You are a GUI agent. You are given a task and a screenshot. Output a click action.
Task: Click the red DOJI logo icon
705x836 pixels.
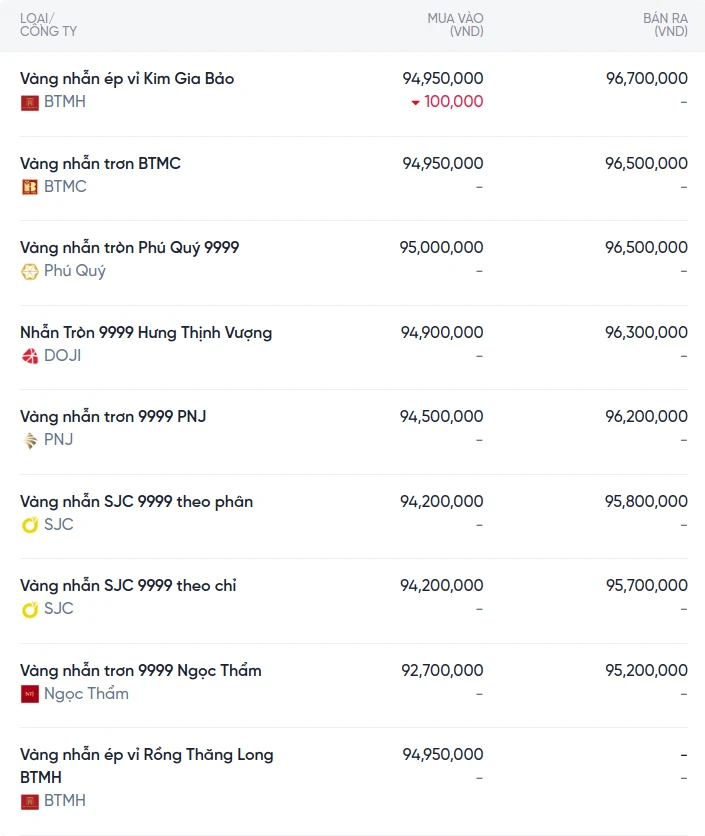click(30, 356)
